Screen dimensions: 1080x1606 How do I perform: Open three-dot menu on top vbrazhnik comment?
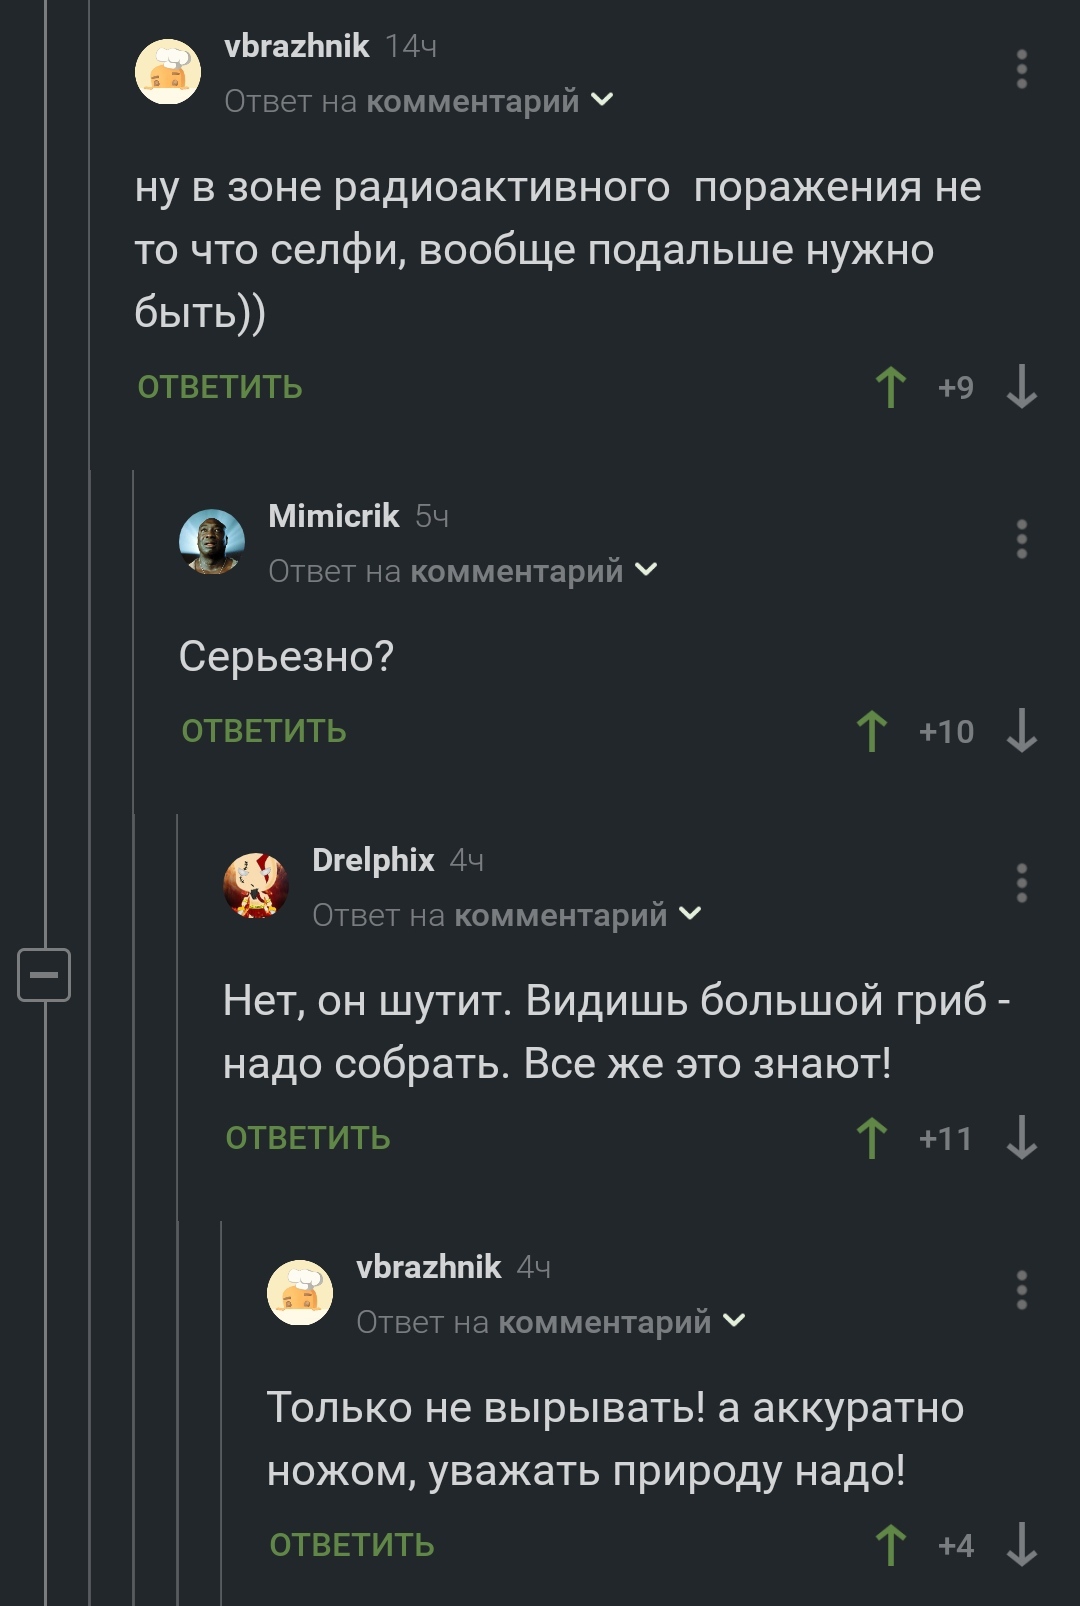pyautogui.click(x=1021, y=69)
